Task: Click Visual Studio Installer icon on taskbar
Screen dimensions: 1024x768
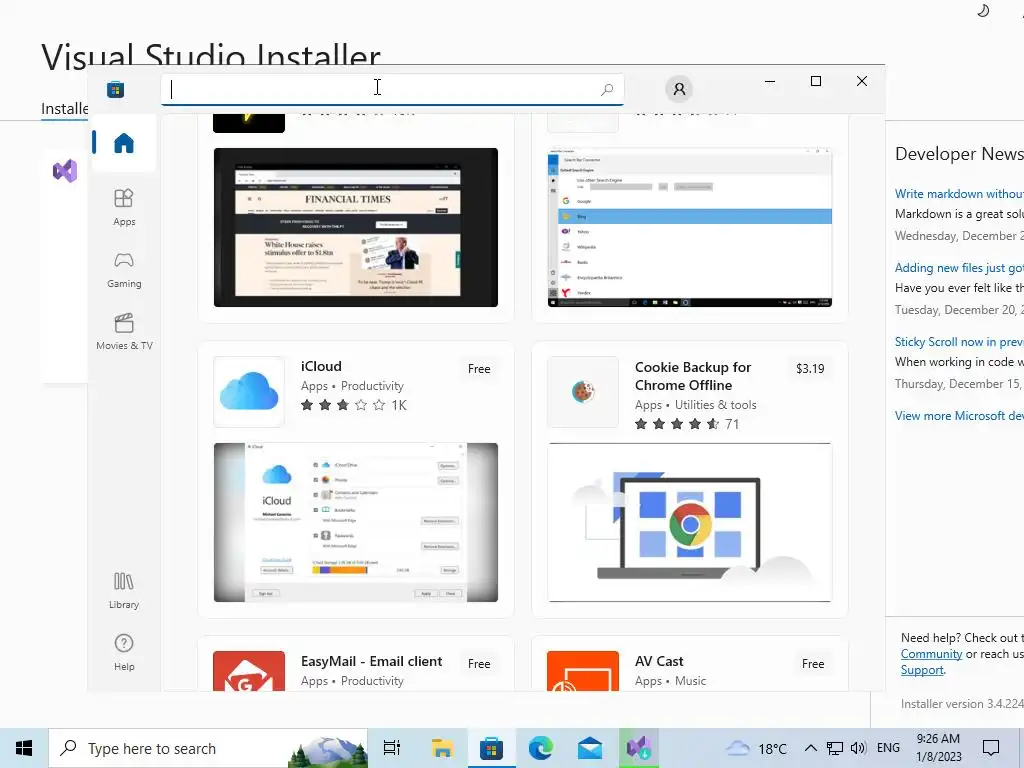Action: point(639,748)
